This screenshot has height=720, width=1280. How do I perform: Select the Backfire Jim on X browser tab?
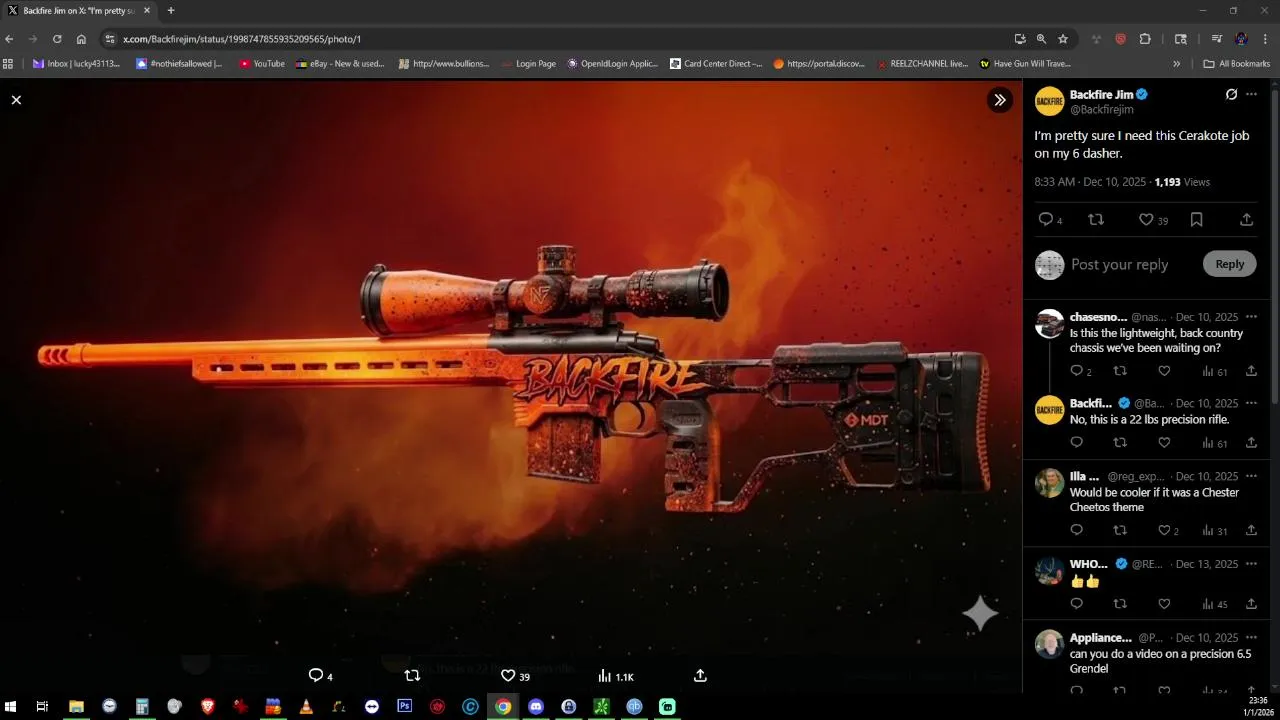(x=78, y=10)
